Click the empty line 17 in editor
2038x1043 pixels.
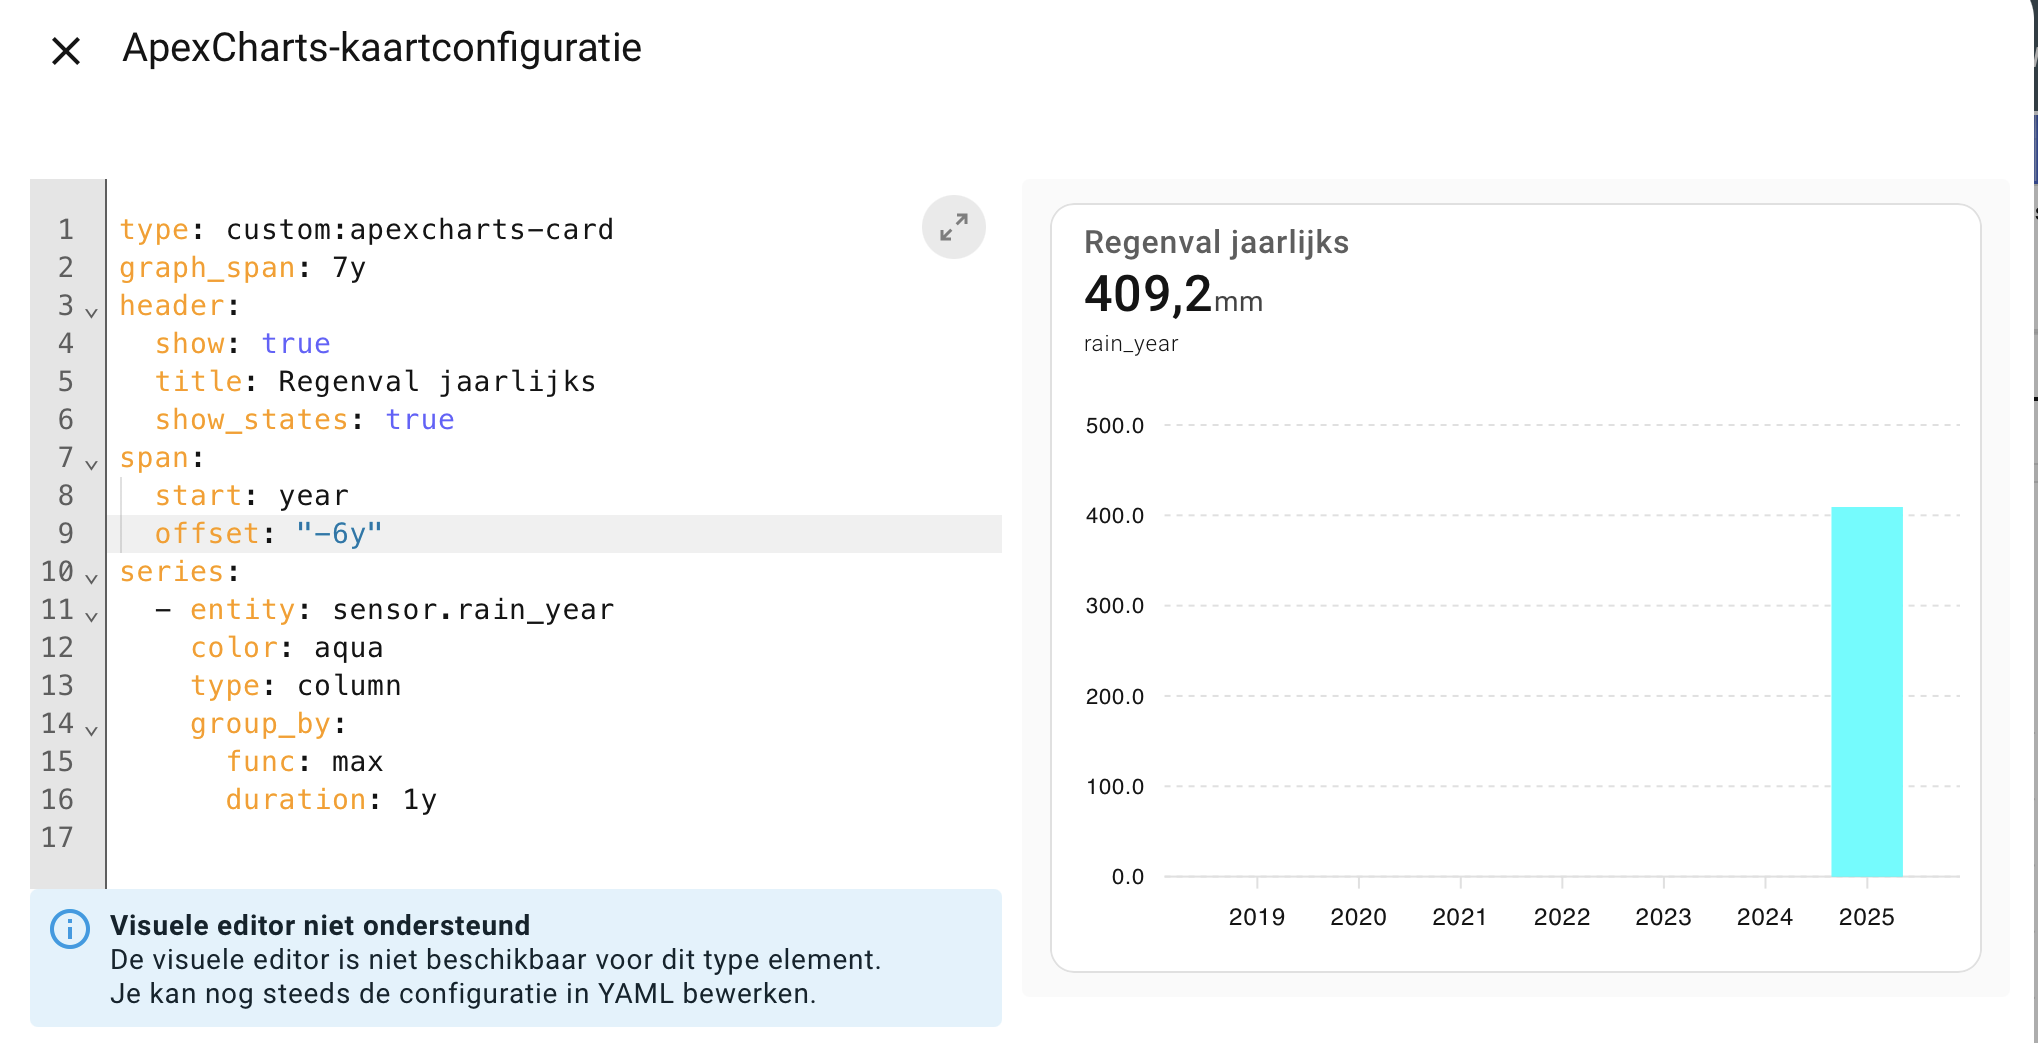400,838
